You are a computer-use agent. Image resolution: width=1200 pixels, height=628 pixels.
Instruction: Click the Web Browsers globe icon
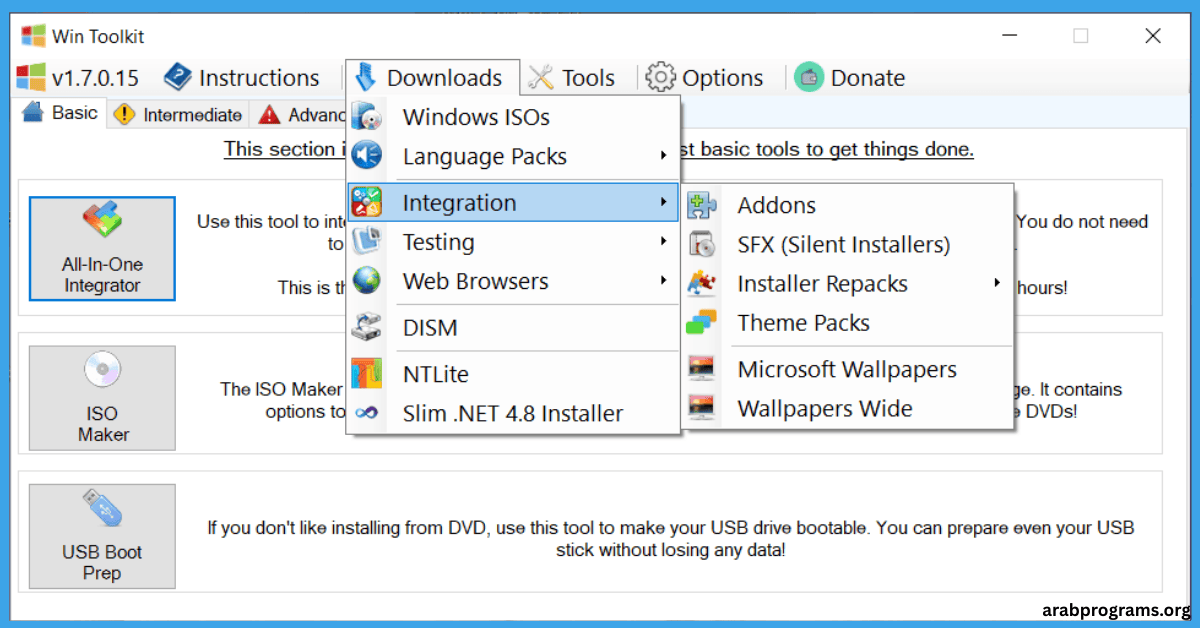pyautogui.click(x=367, y=281)
